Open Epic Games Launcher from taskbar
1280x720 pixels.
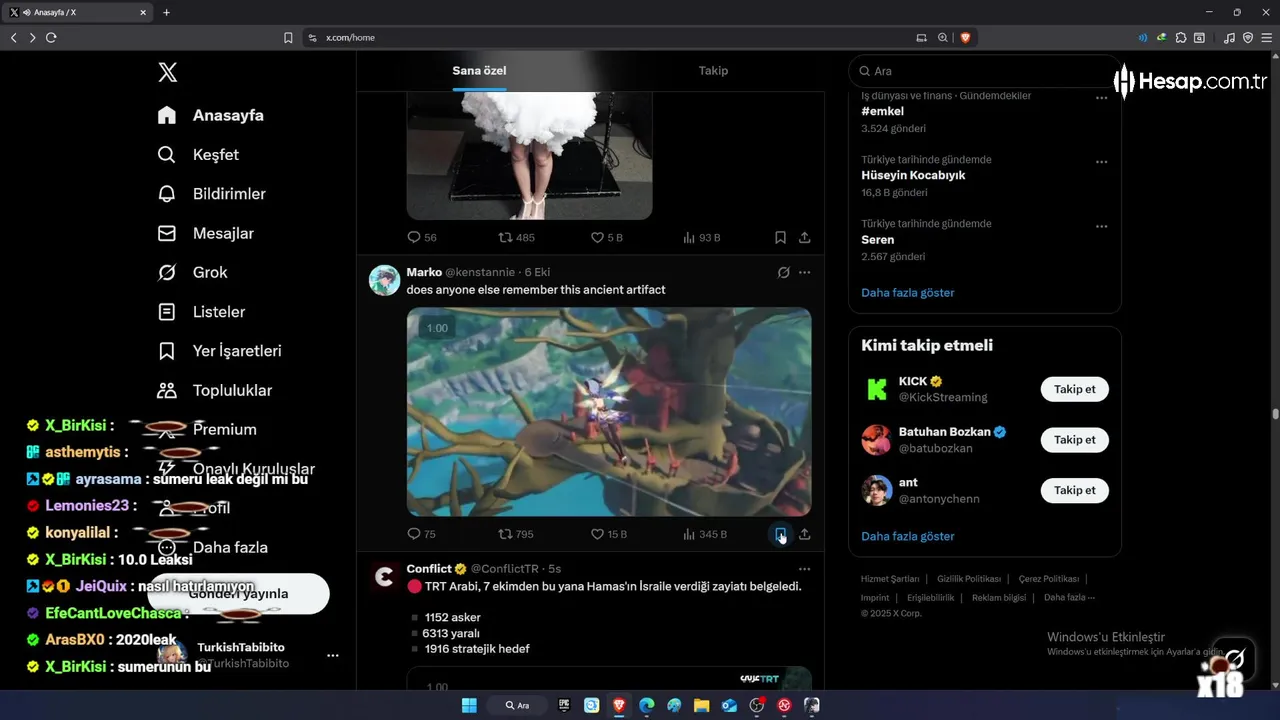pyautogui.click(x=564, y=705)
